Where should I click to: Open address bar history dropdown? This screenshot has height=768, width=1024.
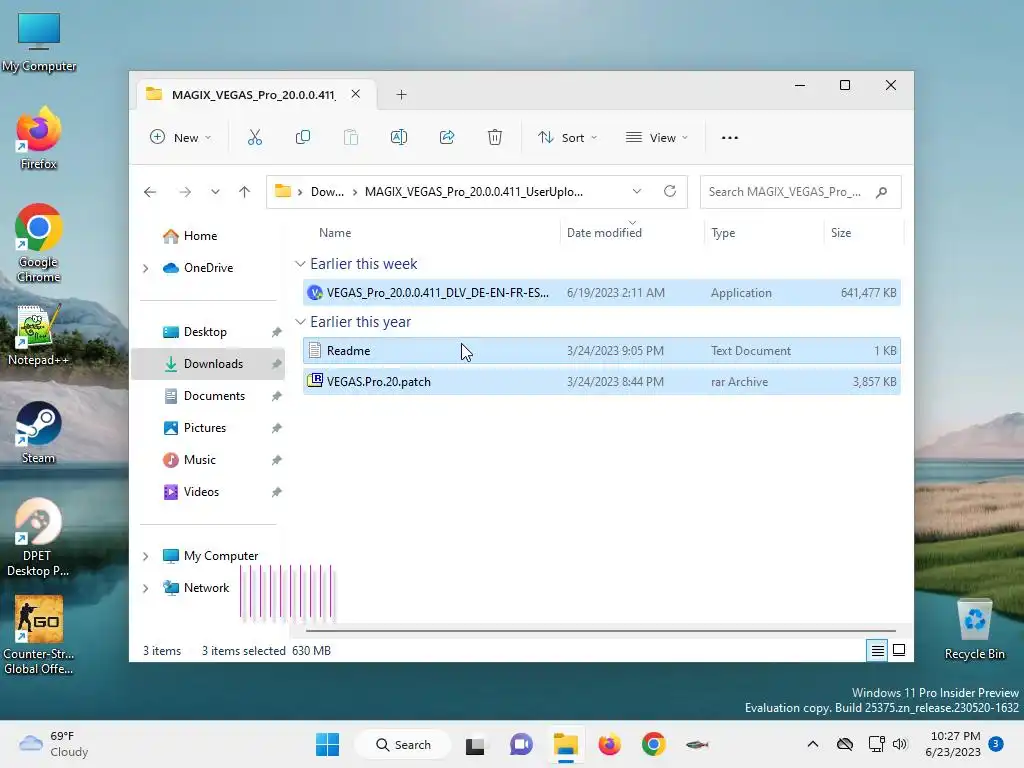637,191
